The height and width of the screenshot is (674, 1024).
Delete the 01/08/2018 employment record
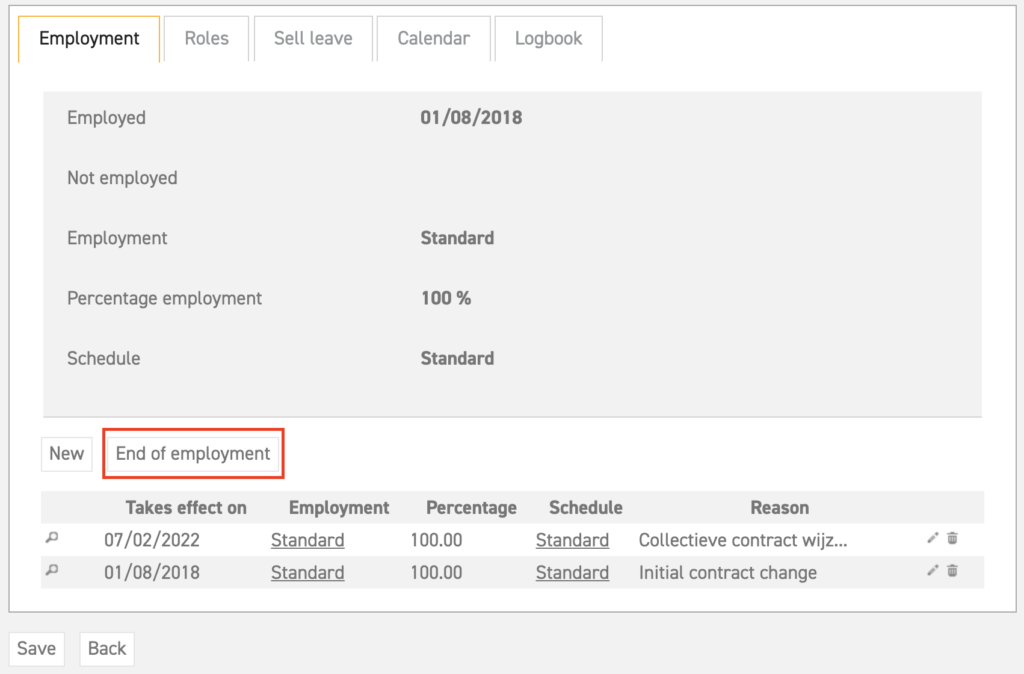click(952, 571)
